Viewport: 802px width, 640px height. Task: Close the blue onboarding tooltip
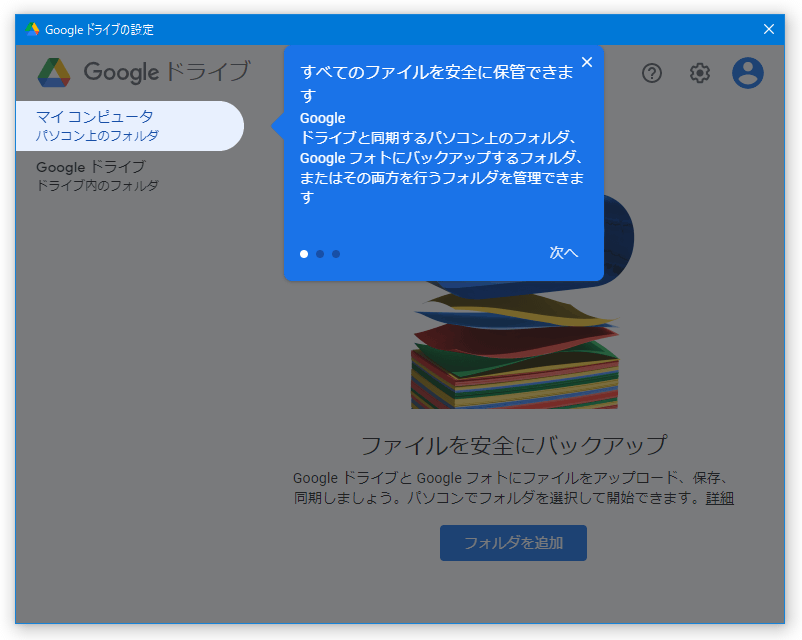point(587,62)
